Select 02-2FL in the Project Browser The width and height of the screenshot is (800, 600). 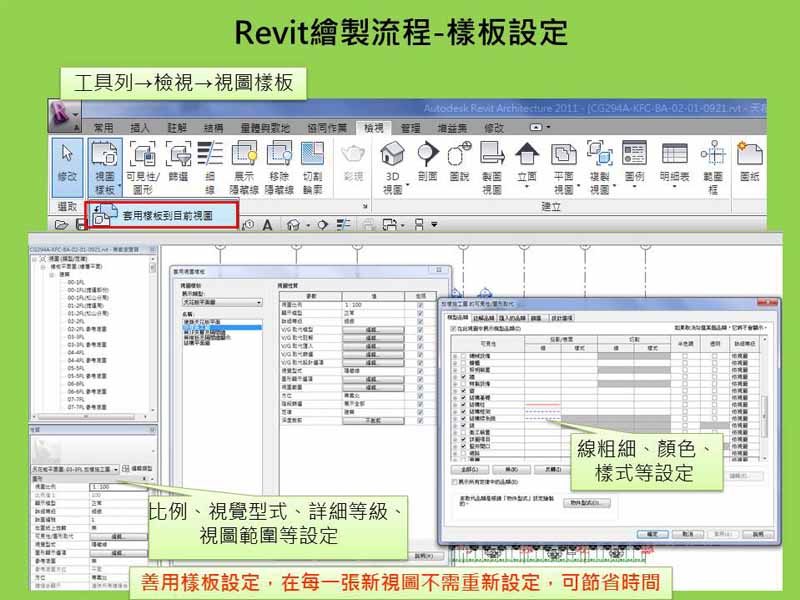point(76,321)
